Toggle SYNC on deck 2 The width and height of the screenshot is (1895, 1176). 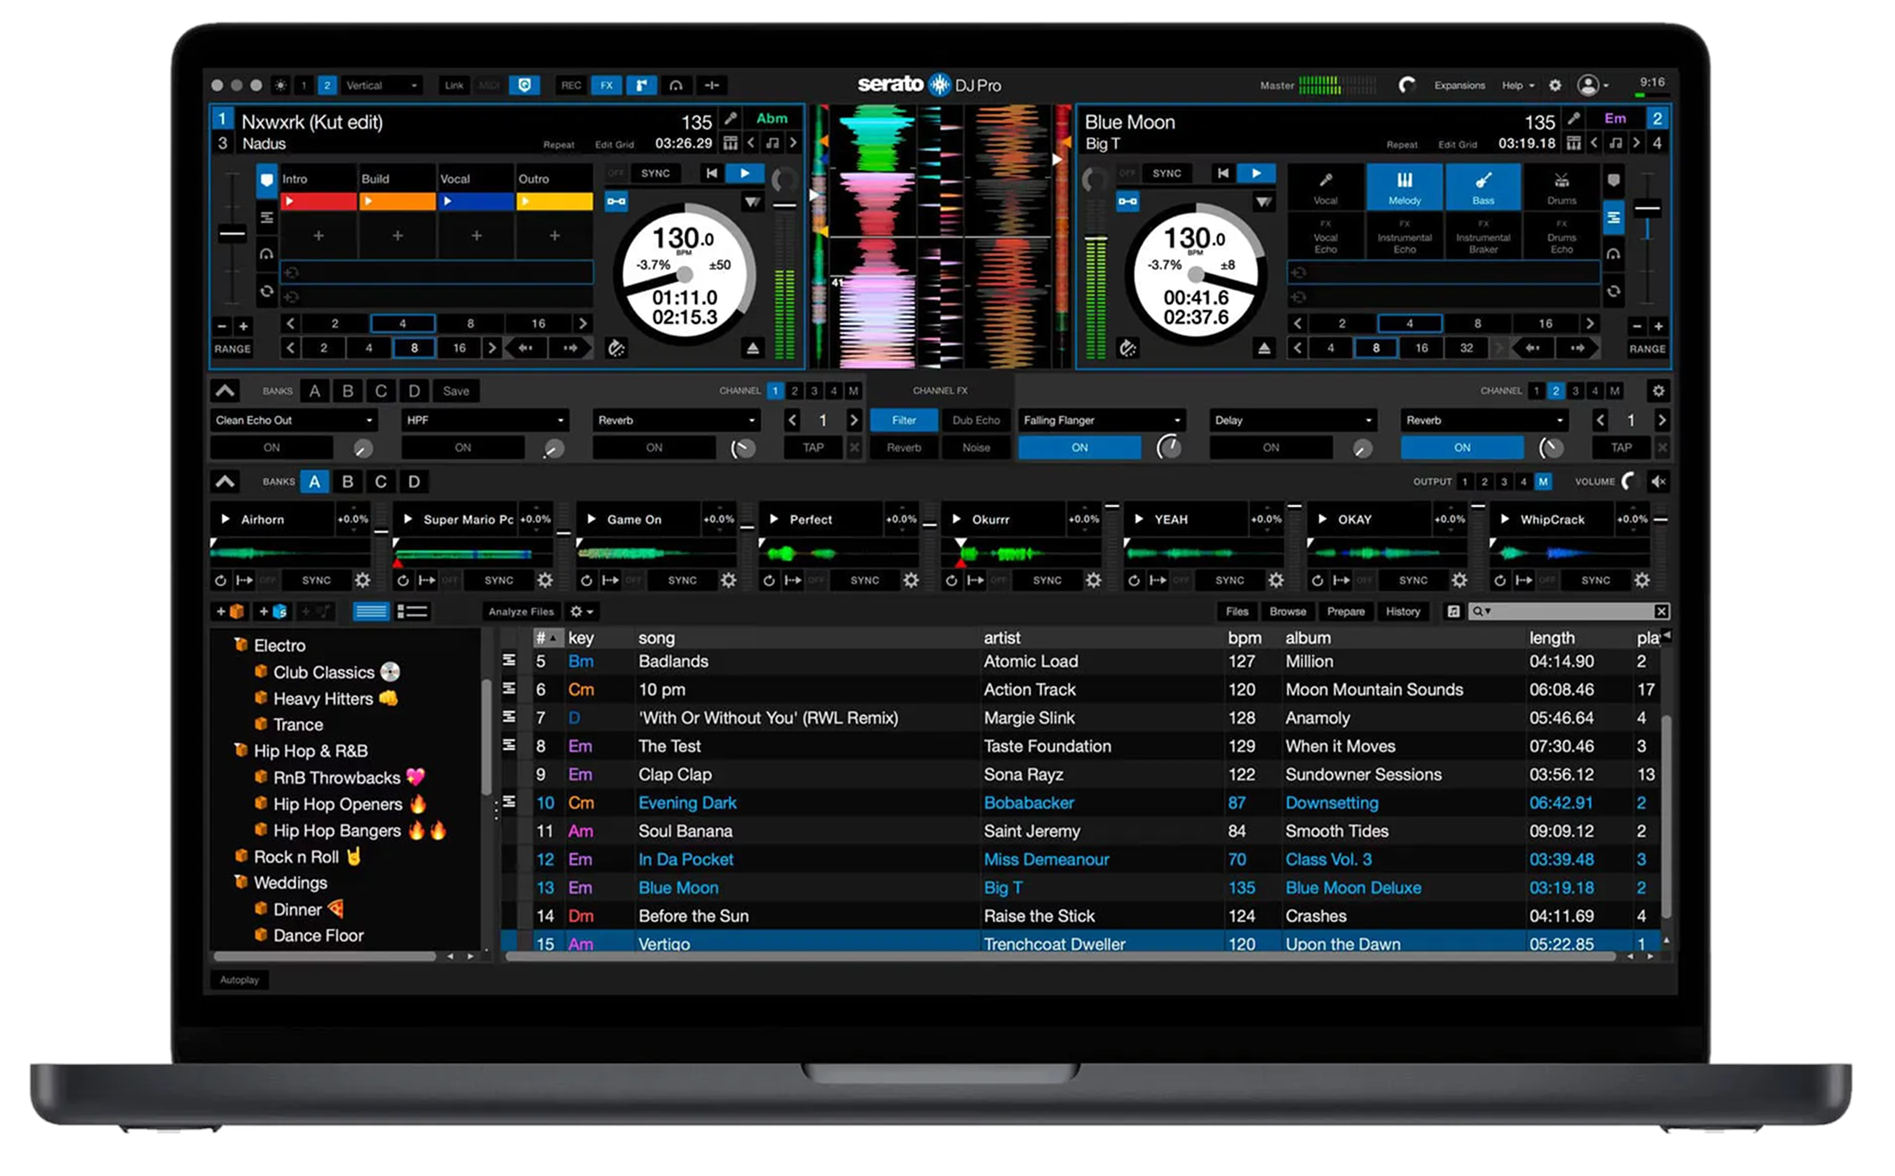(x=1167, y=173)
